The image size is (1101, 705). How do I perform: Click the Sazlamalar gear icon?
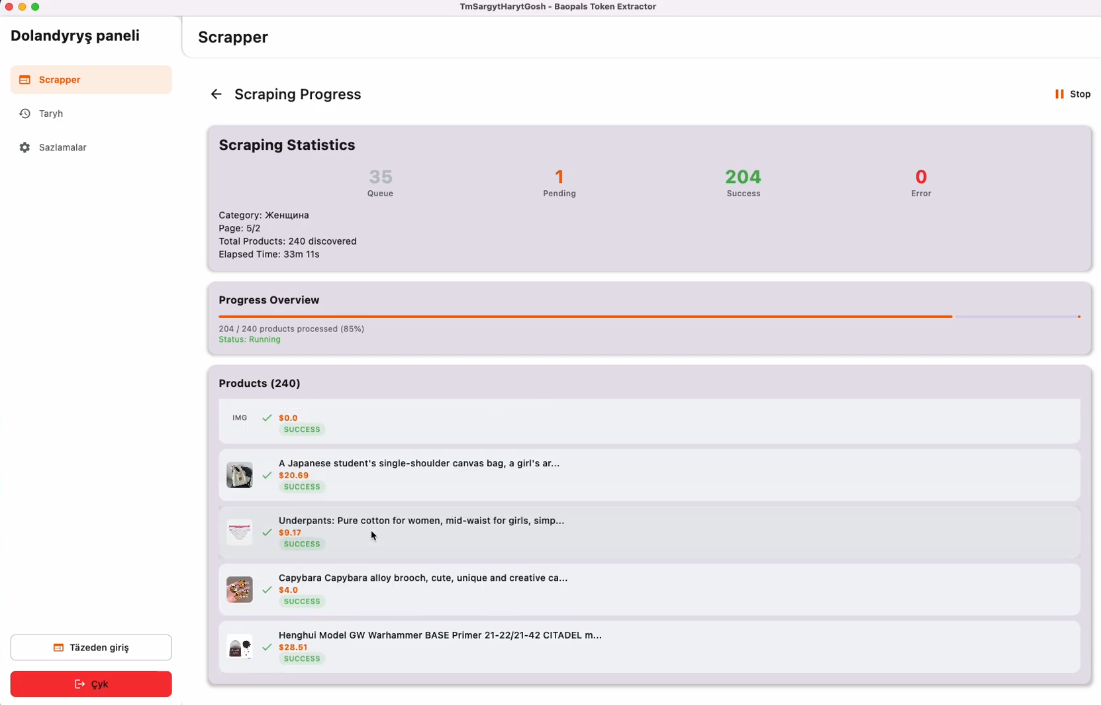point(25,147)
